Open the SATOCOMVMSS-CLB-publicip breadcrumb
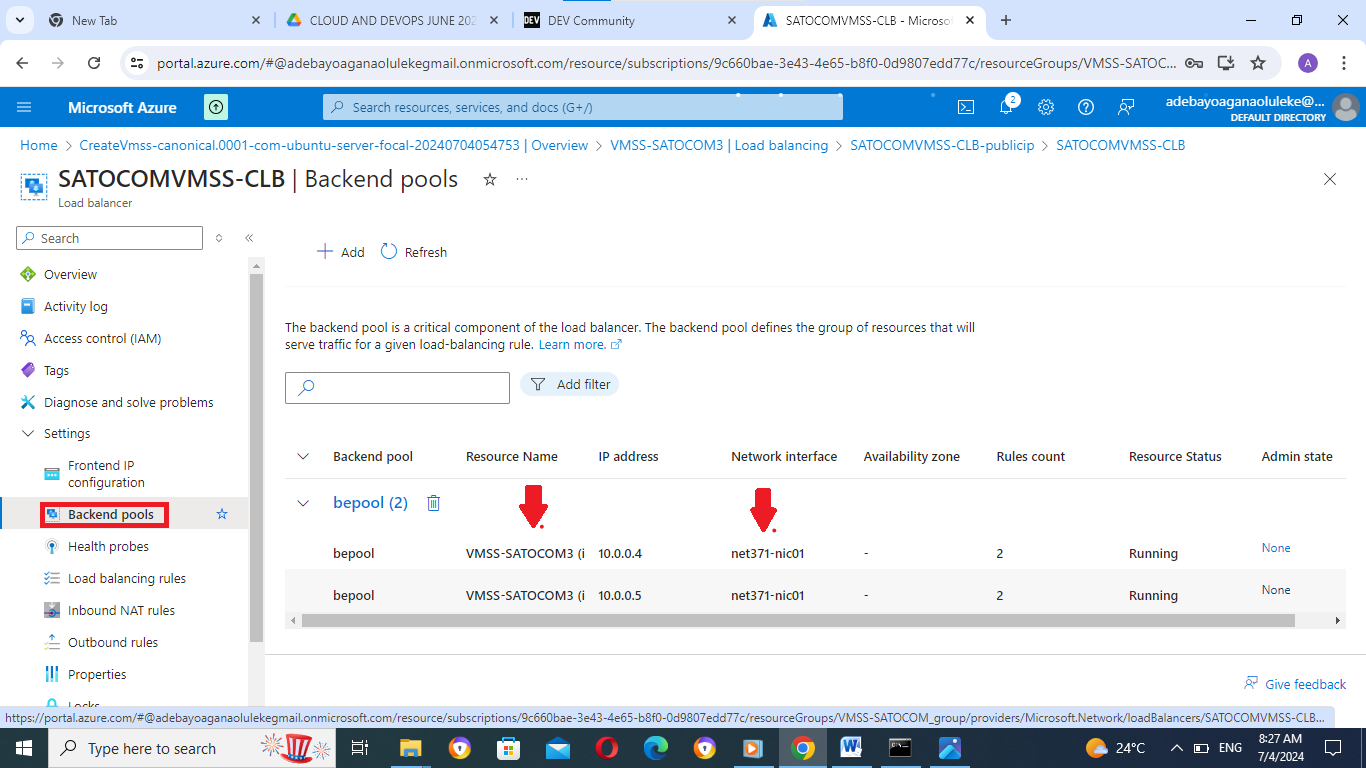 (x=942, y=145)
